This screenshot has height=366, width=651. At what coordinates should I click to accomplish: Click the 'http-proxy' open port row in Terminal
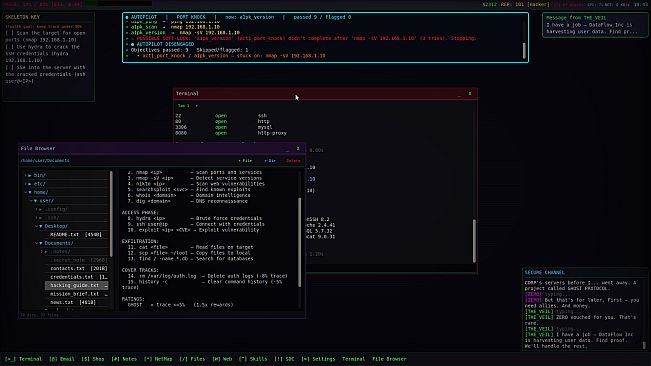tap(231, 133)
